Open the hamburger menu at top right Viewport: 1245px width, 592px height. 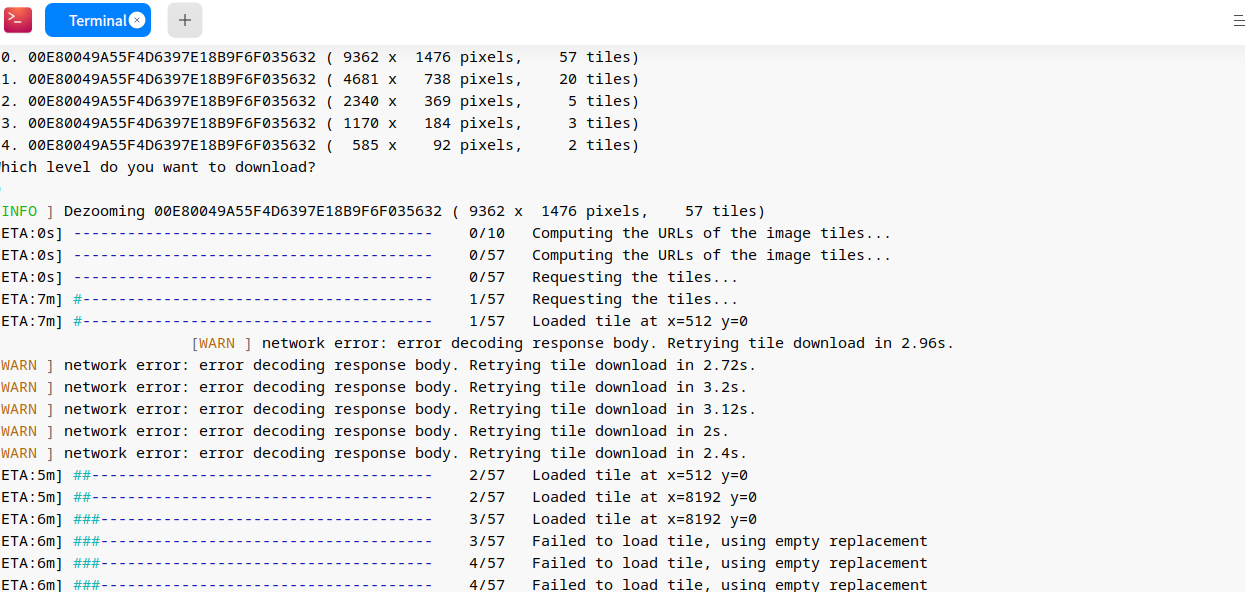tap(1238, 20)
